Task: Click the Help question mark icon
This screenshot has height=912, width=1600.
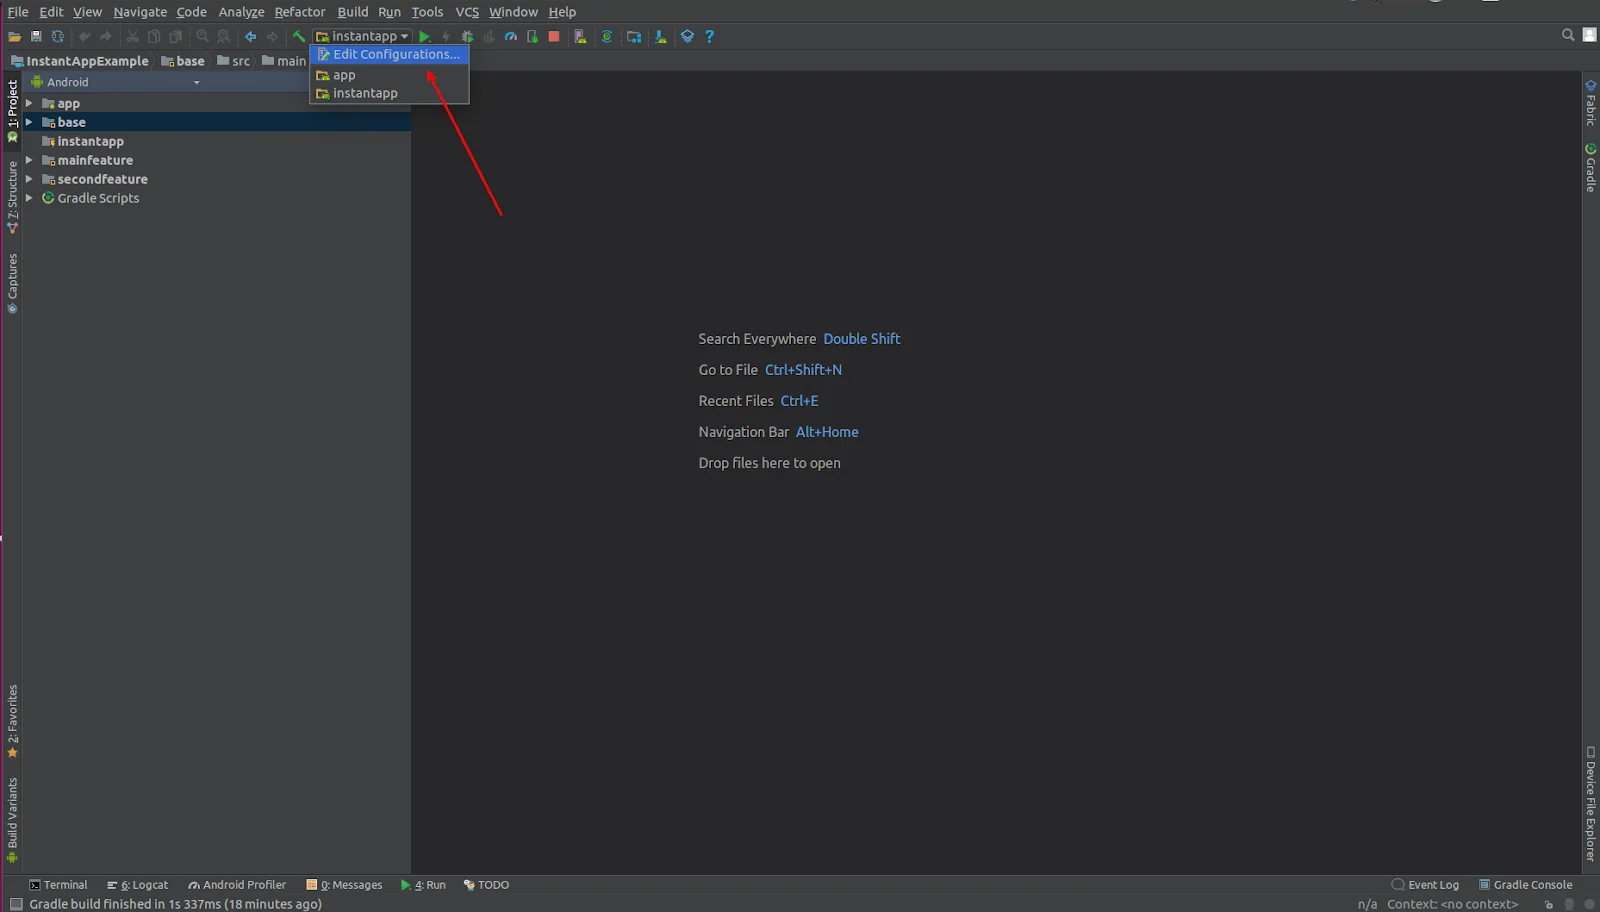Action: [710, 37]
